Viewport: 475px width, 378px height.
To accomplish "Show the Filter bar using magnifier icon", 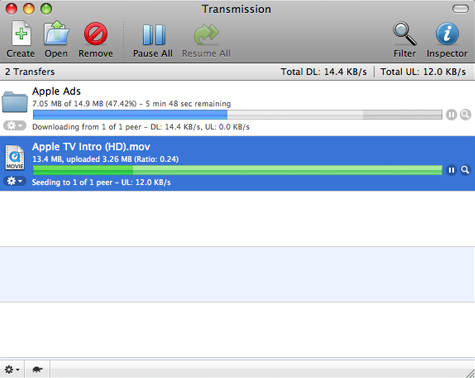I will (404, 34).
